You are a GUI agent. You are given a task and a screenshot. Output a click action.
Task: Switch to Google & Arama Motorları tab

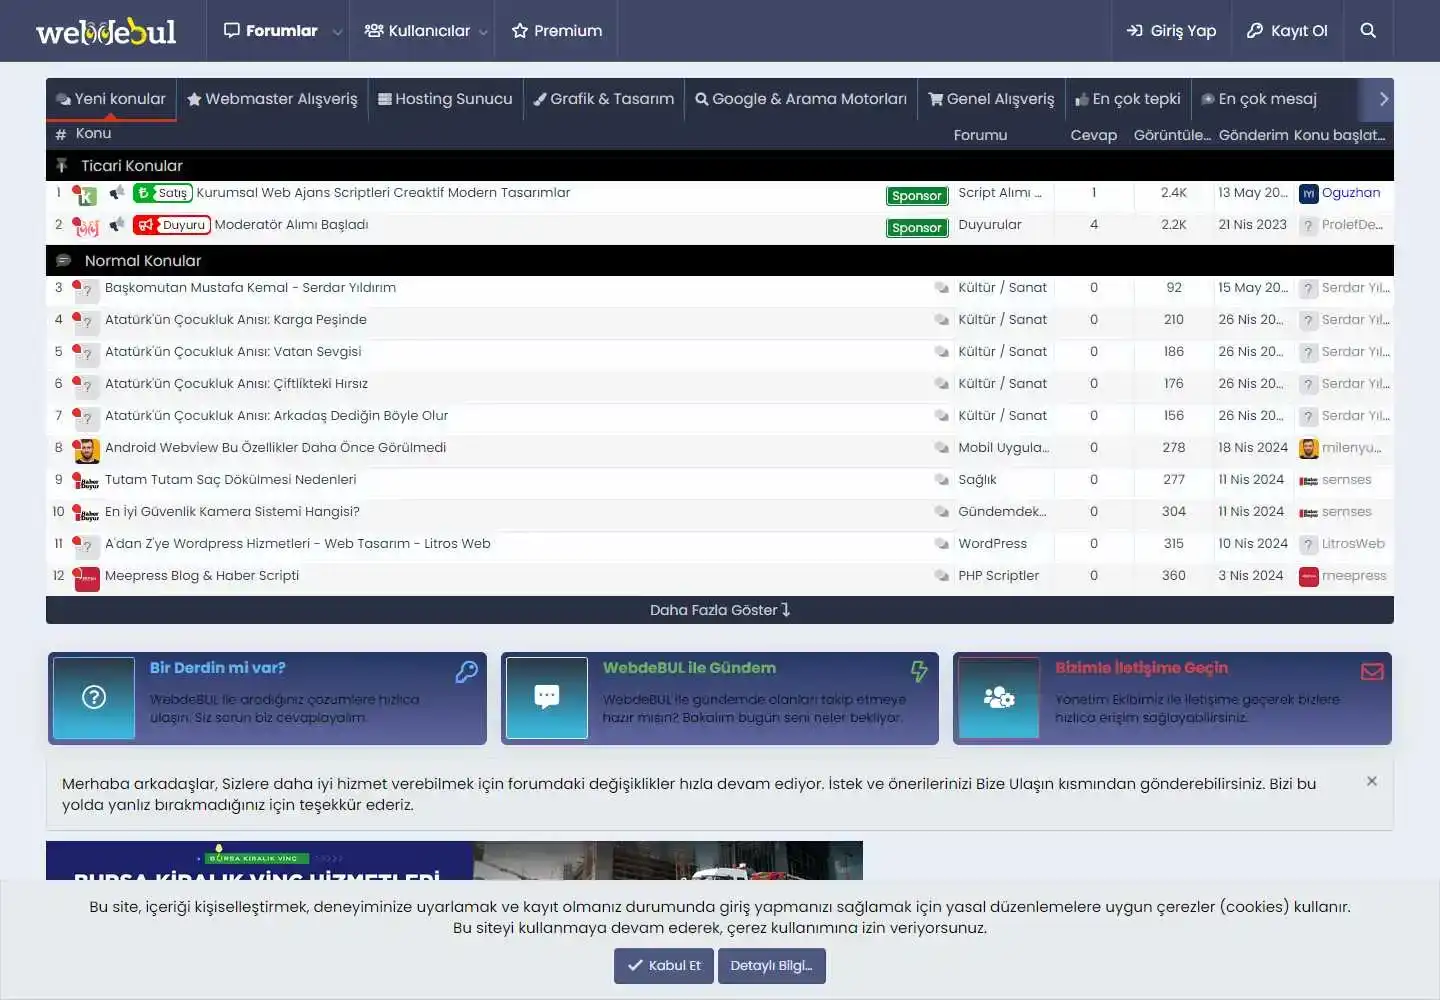click(801, 99)
